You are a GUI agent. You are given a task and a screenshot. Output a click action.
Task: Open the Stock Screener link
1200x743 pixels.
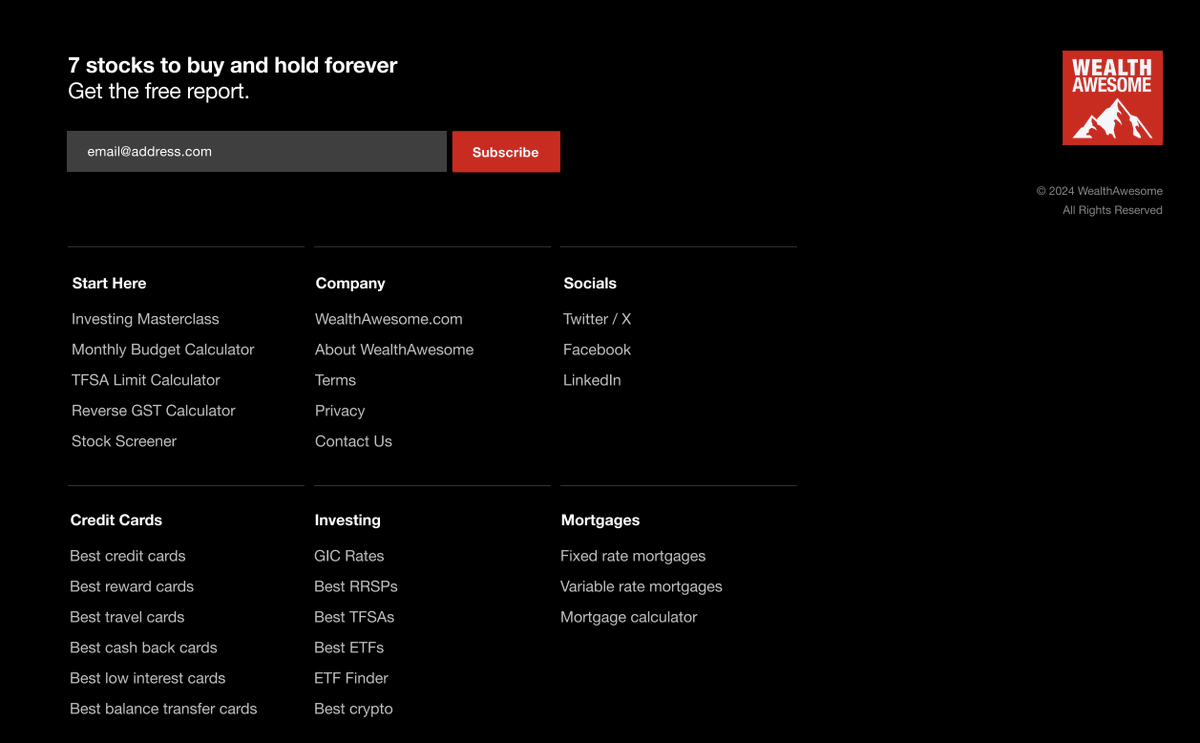click(124, 441)
